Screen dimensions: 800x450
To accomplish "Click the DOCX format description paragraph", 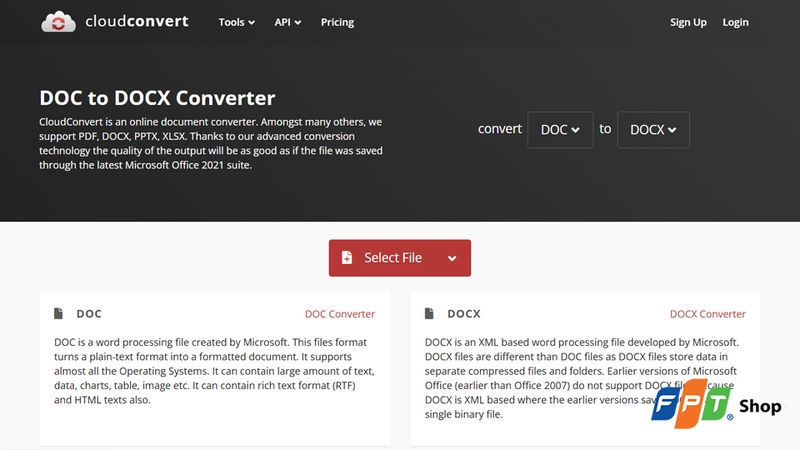I will 582,378.
